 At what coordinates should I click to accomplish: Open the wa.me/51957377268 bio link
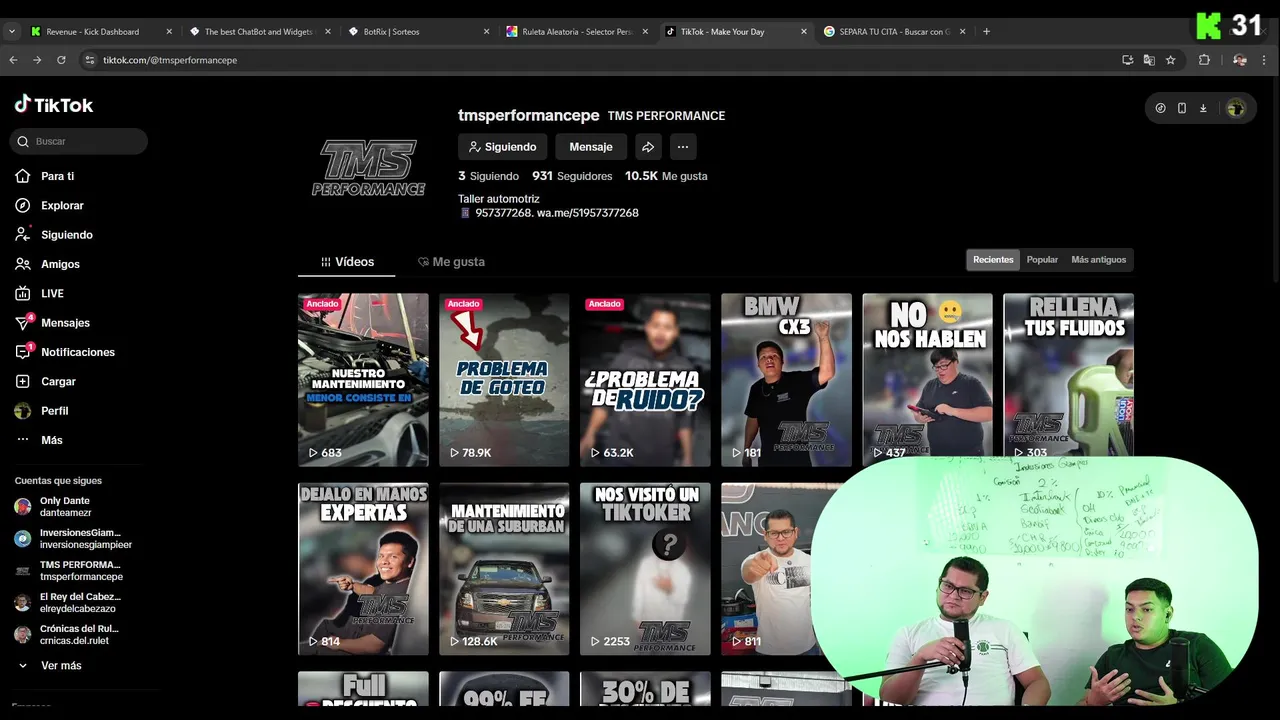click(587, 213)
